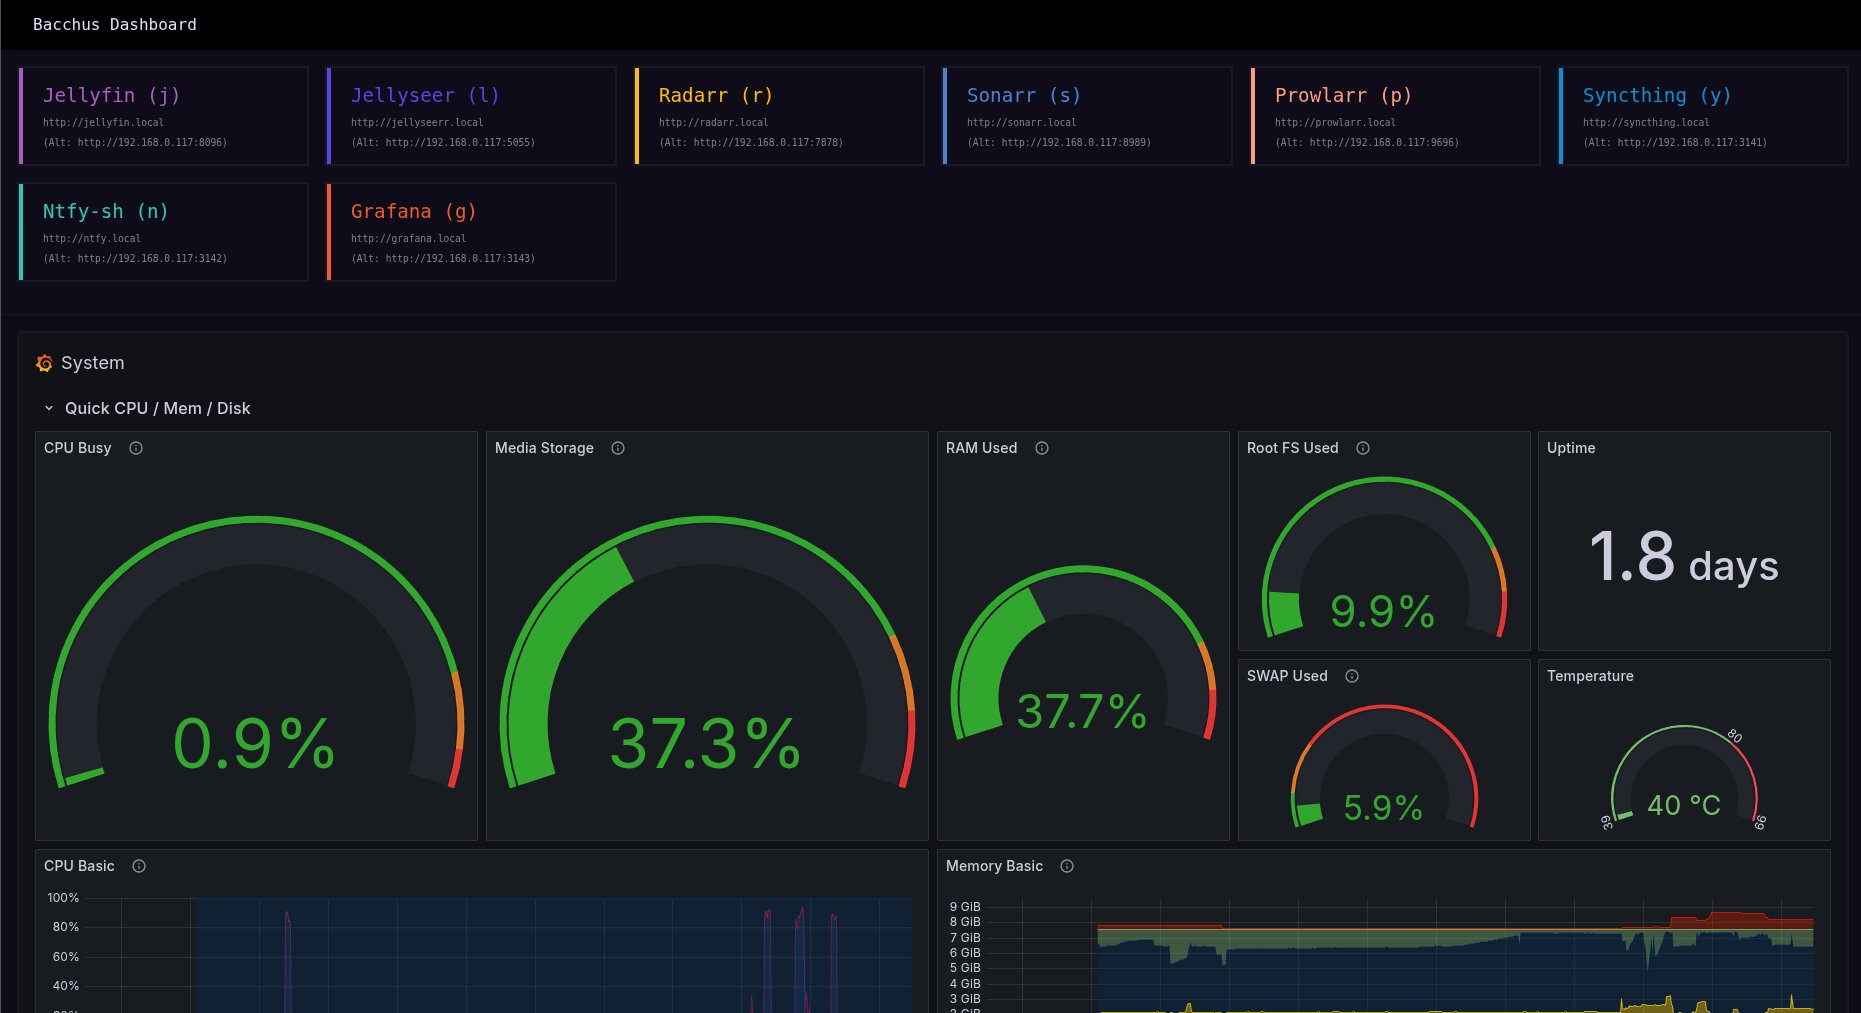Click the http://prowlarr.local URL text
The image size is (1861, 1013).
click(x=1335, y=122)
